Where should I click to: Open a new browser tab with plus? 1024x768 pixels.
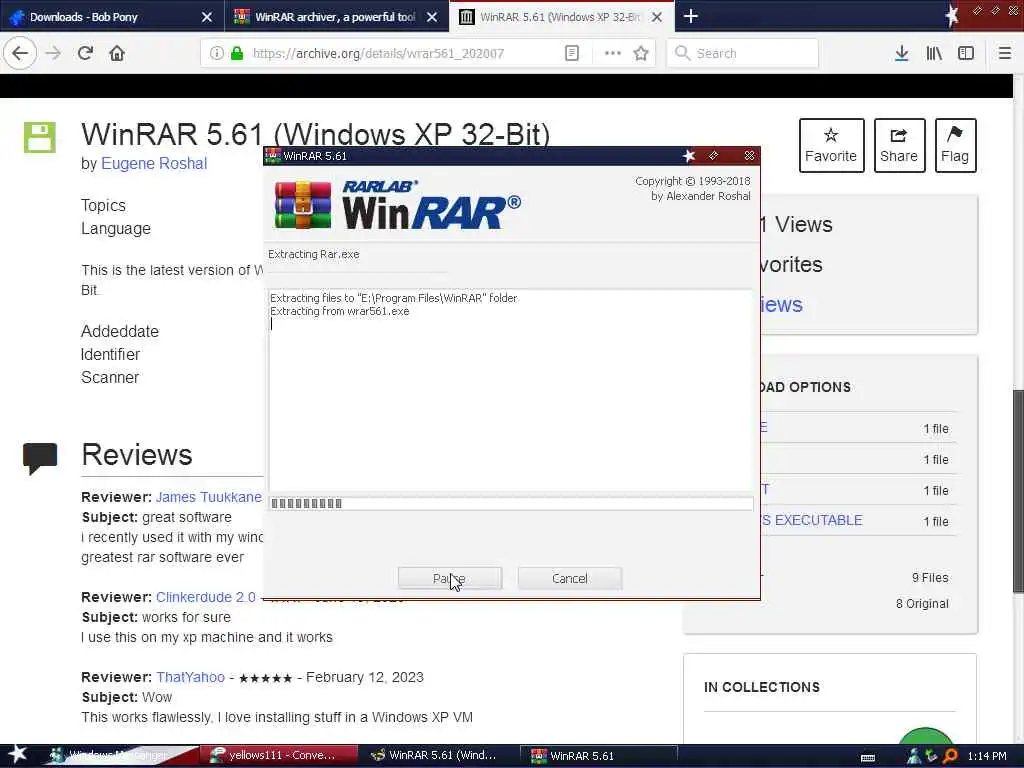click(x=691, y=16)
